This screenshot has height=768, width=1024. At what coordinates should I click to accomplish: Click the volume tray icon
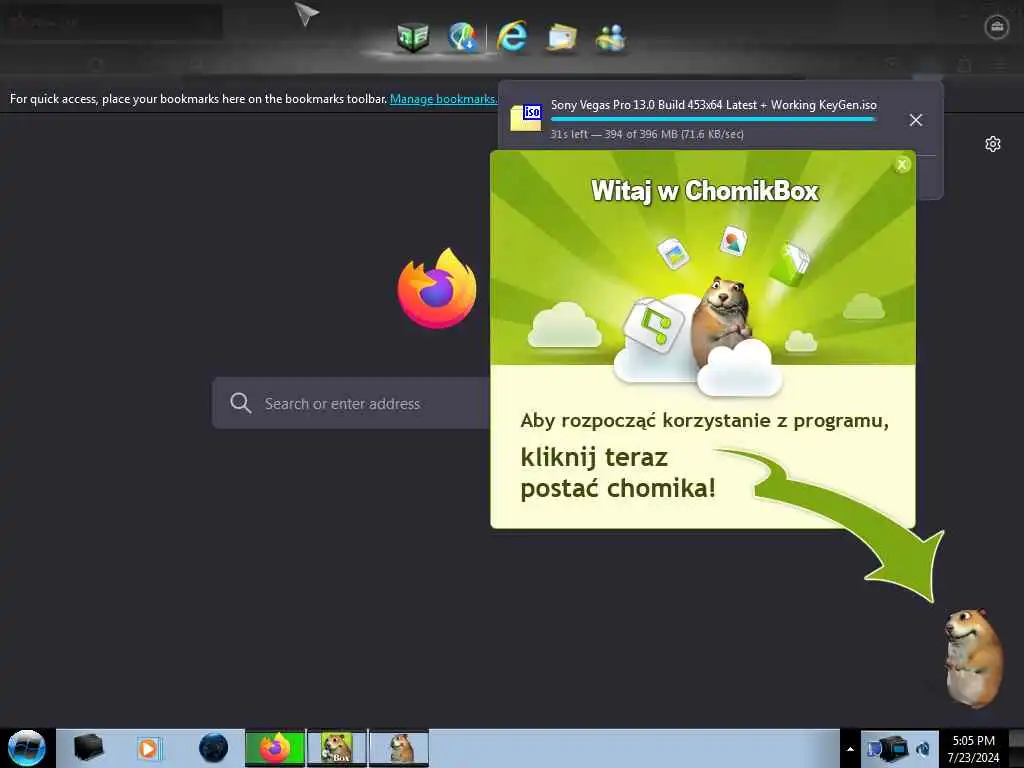point(923,749)
